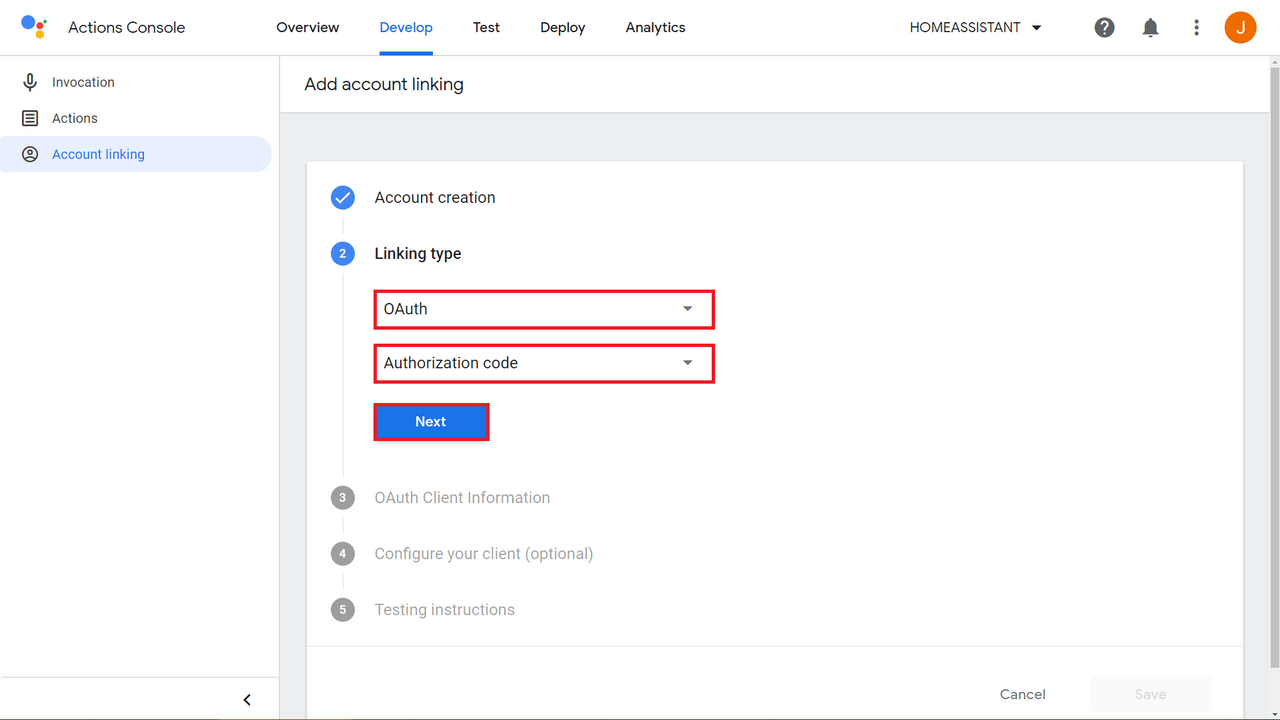Click the Add account linking heading
The width and height of the screenshot is (1280, 720).
(384, 84)
